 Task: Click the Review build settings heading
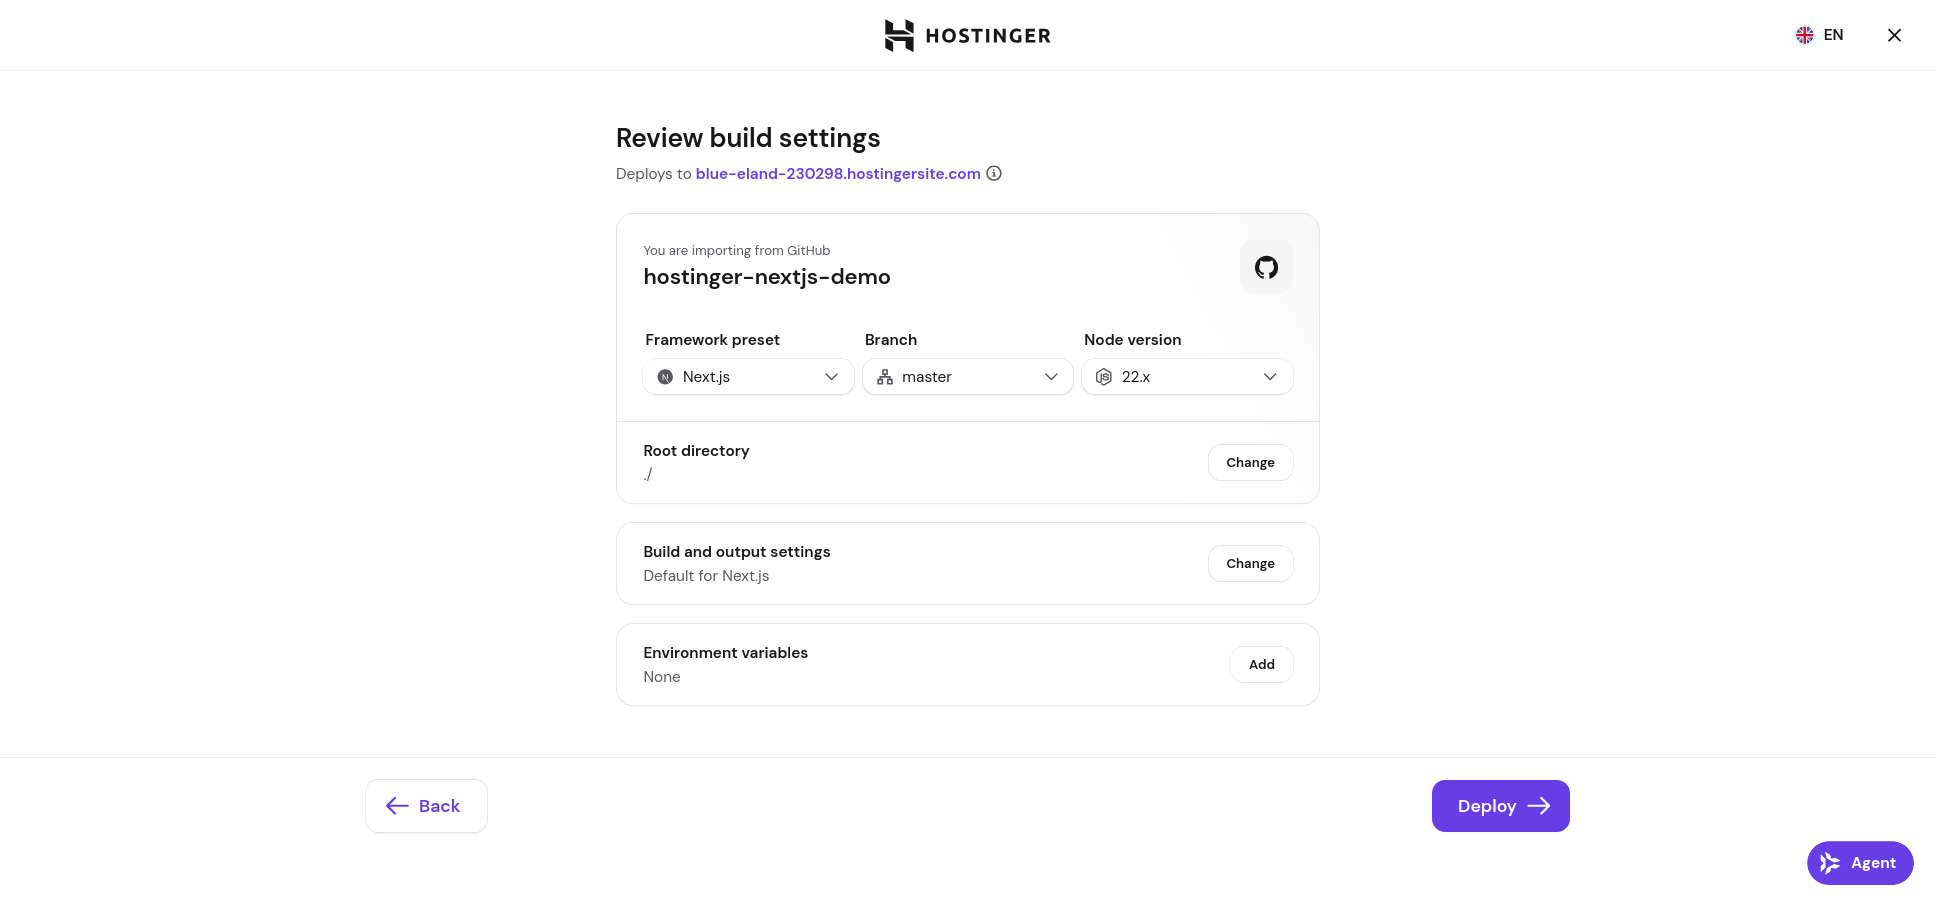pos(748,138)
